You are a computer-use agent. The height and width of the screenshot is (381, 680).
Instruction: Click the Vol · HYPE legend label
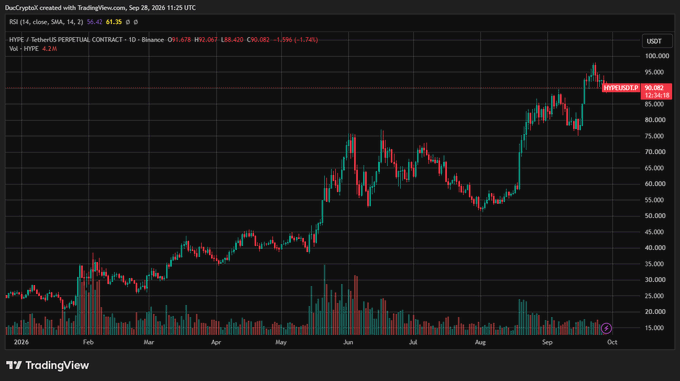(x=24, y=49)
